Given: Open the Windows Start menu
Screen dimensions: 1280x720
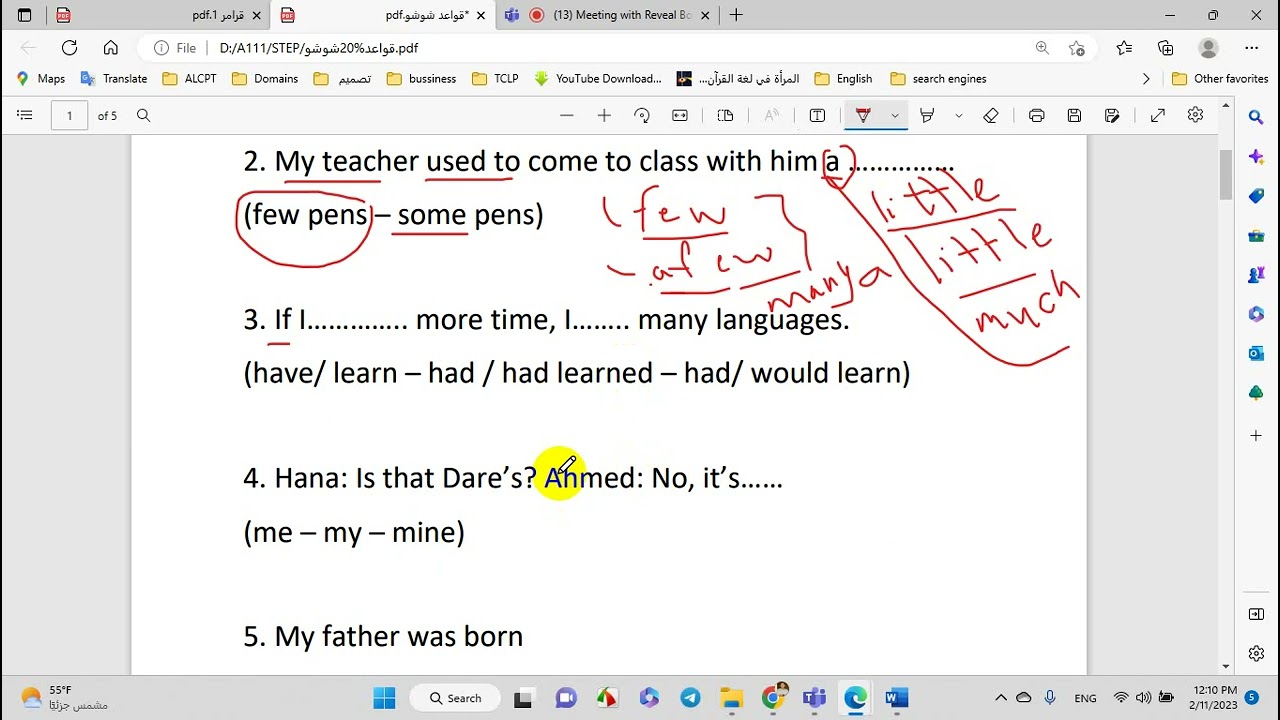Looking at the screenshot, I should tap(384, 698).
